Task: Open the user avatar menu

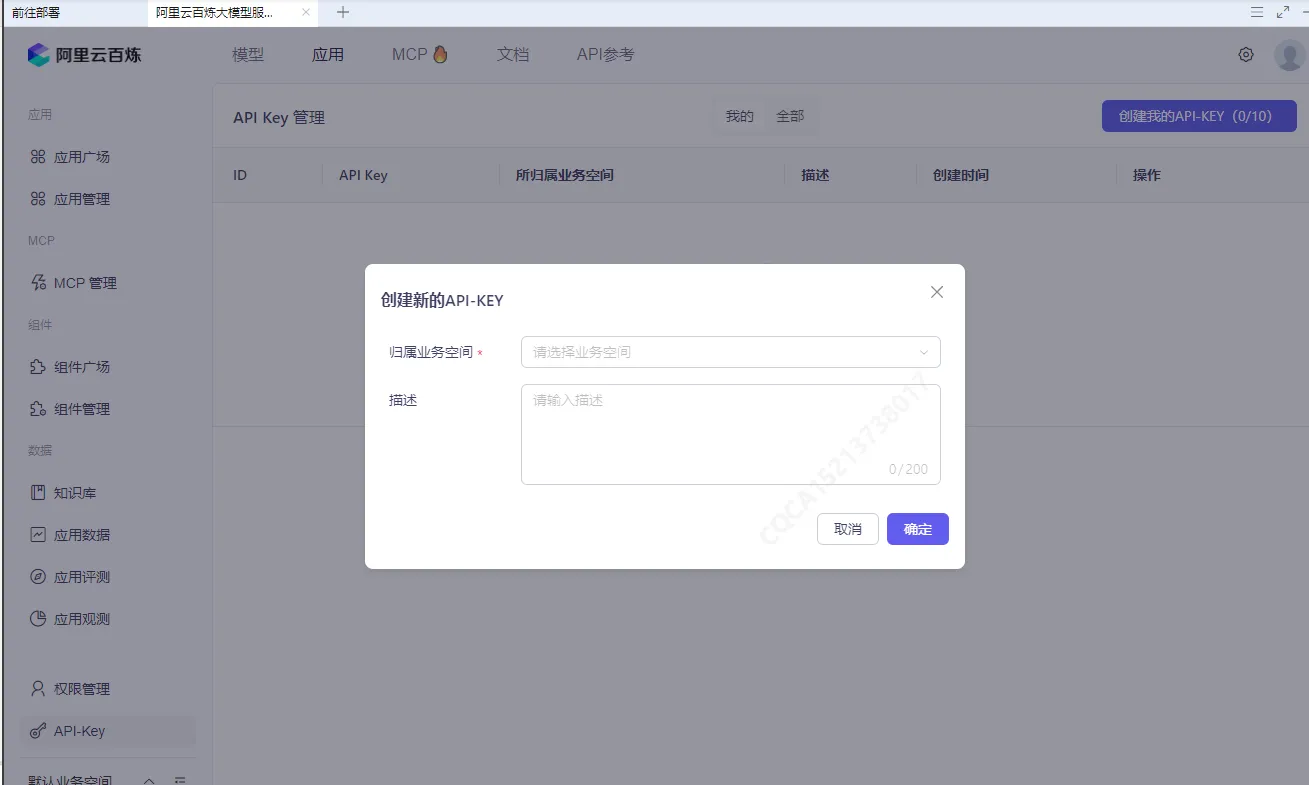Action: coord(1289,55)
